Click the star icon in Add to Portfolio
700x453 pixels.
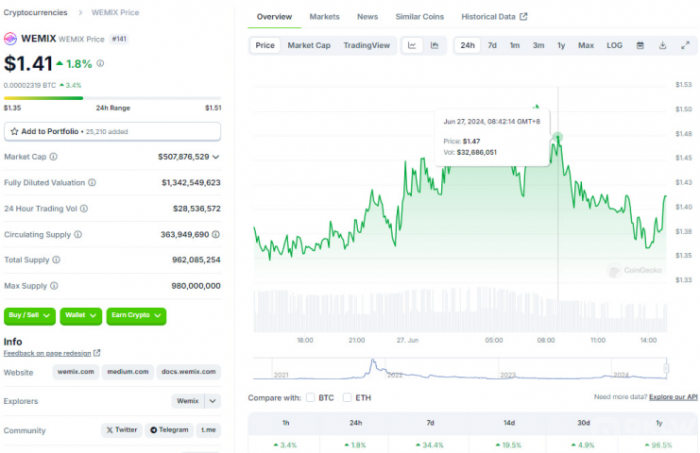click(14, 131)
